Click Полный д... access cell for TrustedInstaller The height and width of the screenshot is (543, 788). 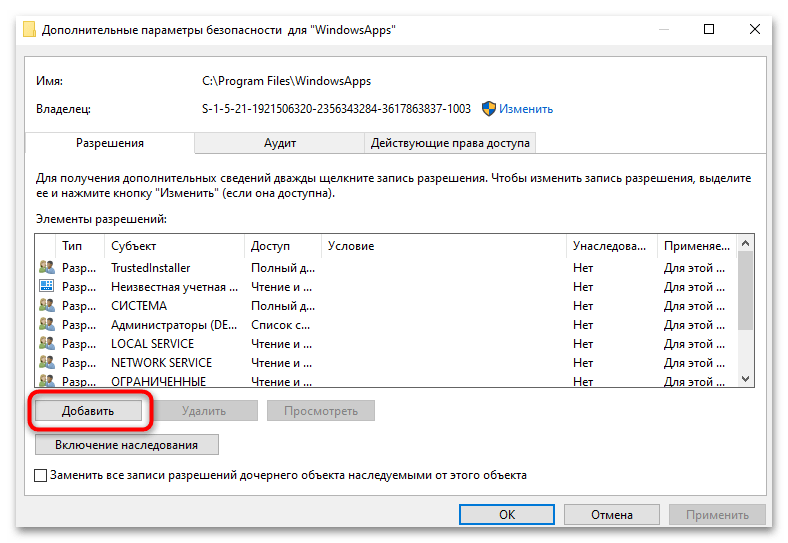[283, 268]
